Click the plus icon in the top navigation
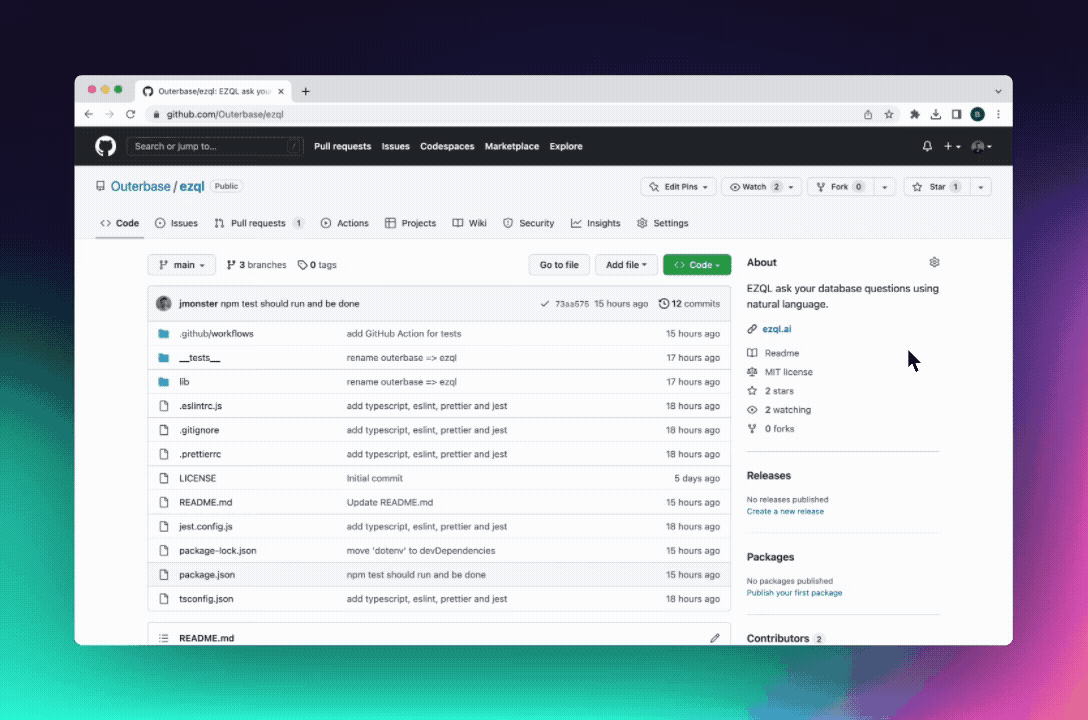 (946, 146)
